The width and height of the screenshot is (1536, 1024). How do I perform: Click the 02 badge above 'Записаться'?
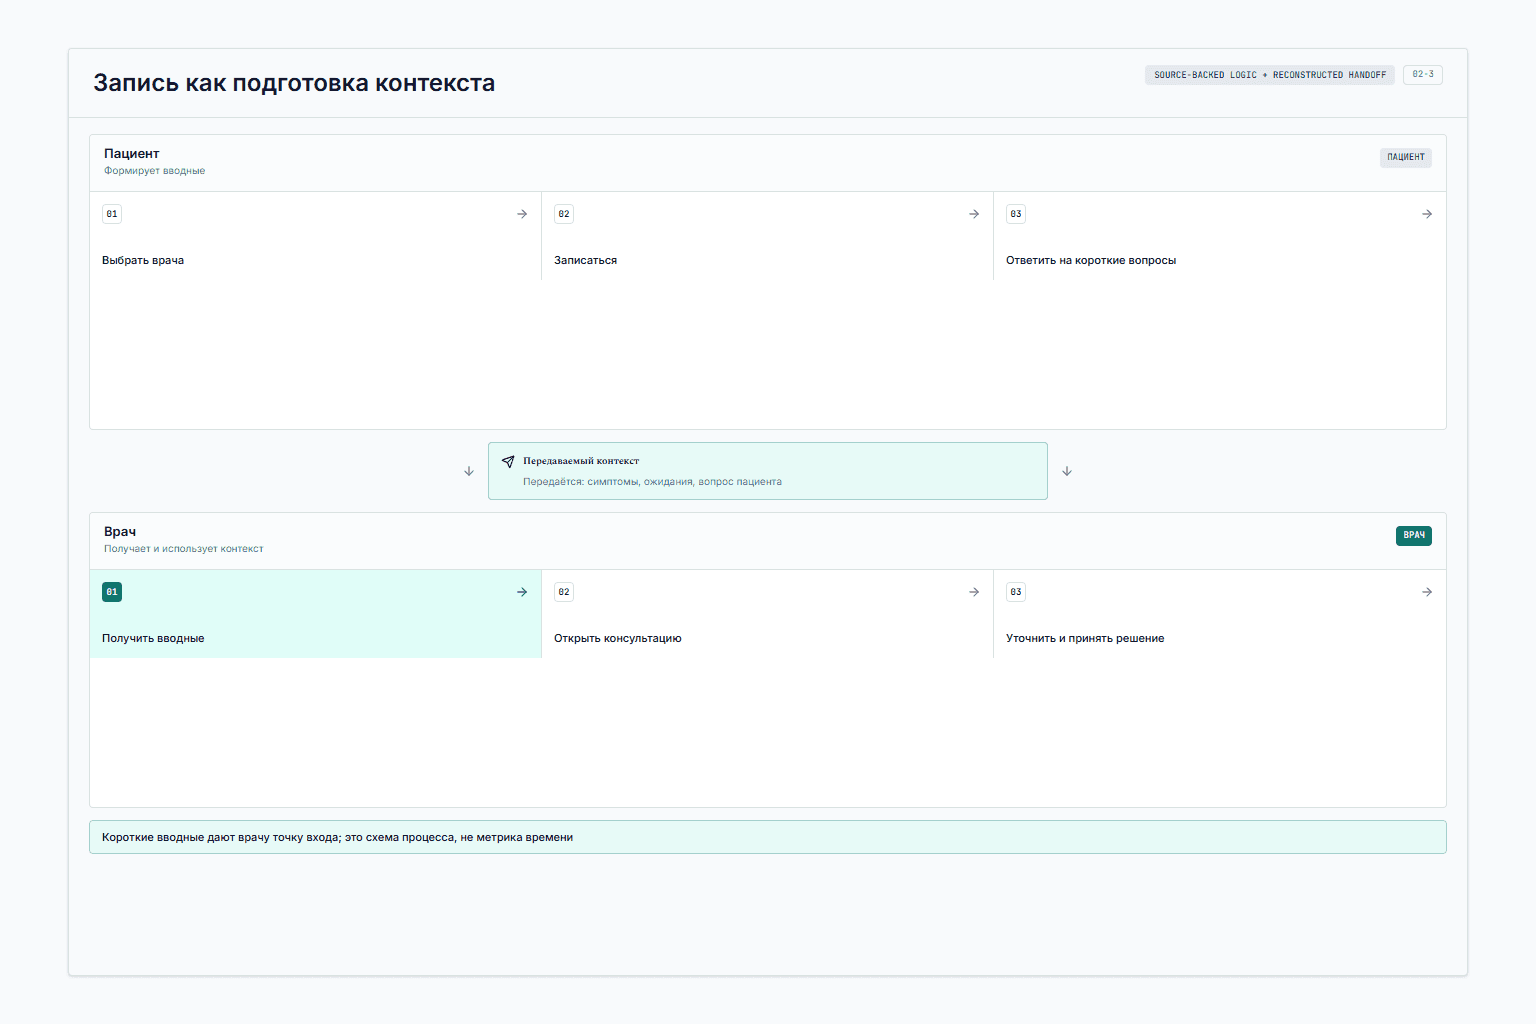(564, 214)
